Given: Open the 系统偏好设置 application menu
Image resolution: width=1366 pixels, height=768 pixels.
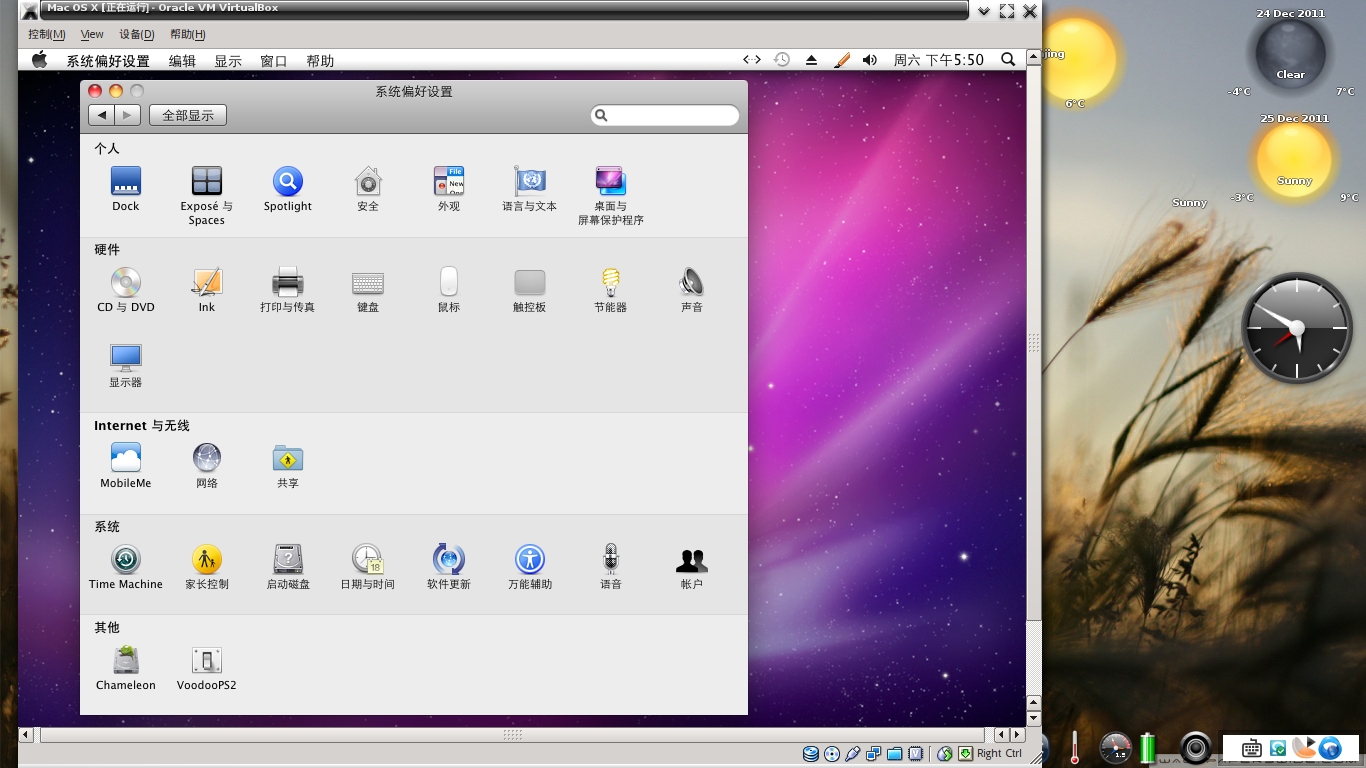Looking at the screenshot, I should 108,61.
